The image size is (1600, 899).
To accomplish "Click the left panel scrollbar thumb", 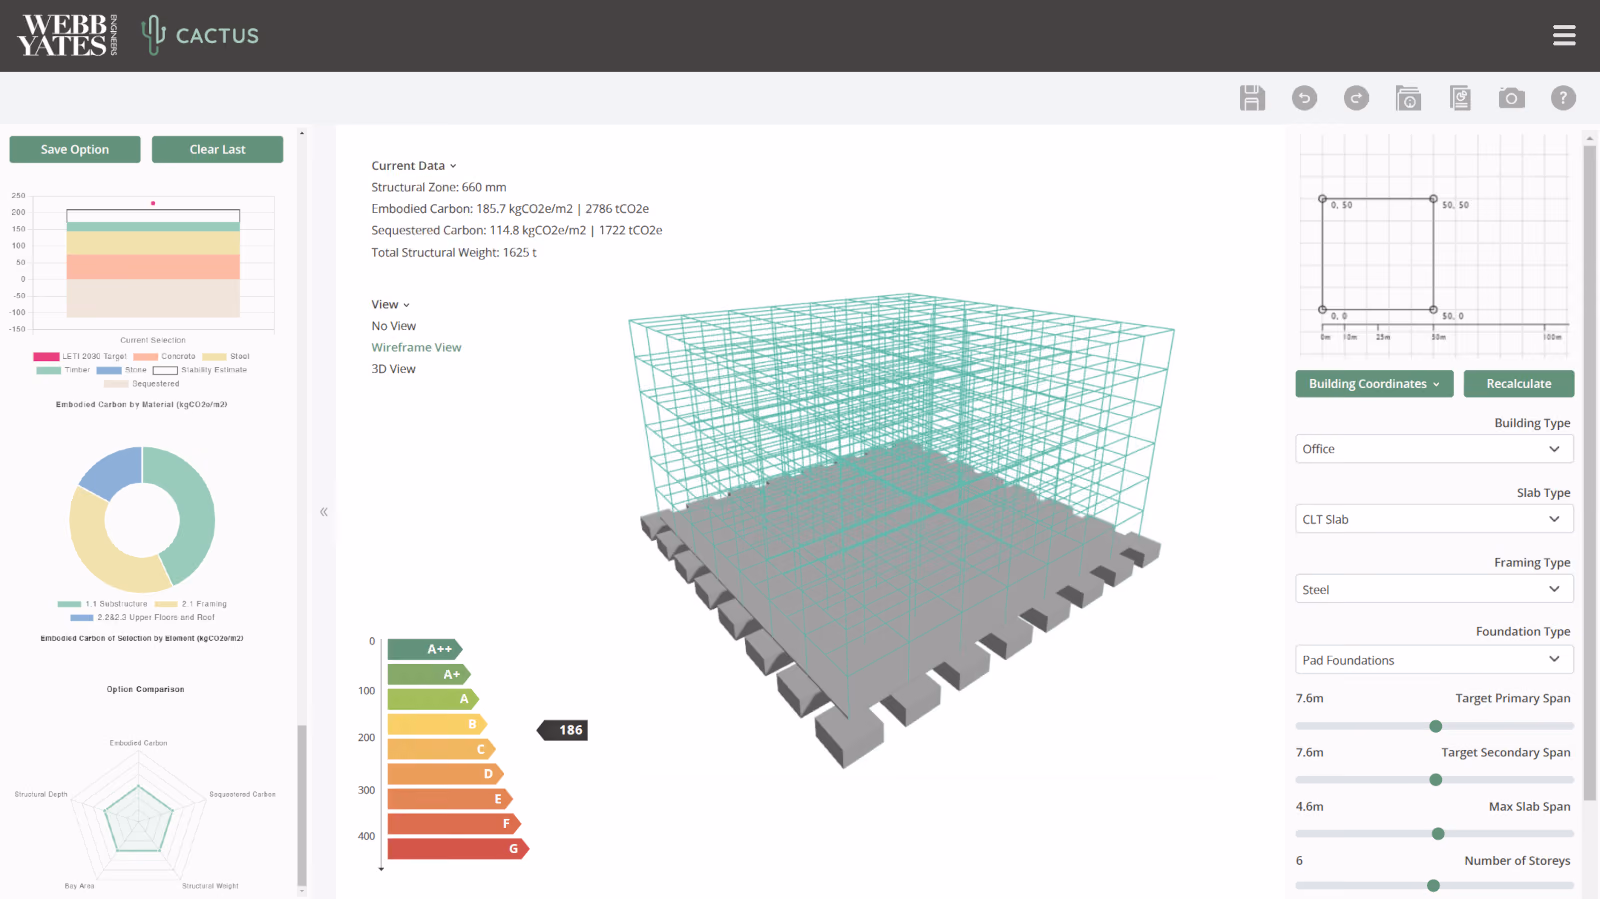I will [x=302, y=805].
